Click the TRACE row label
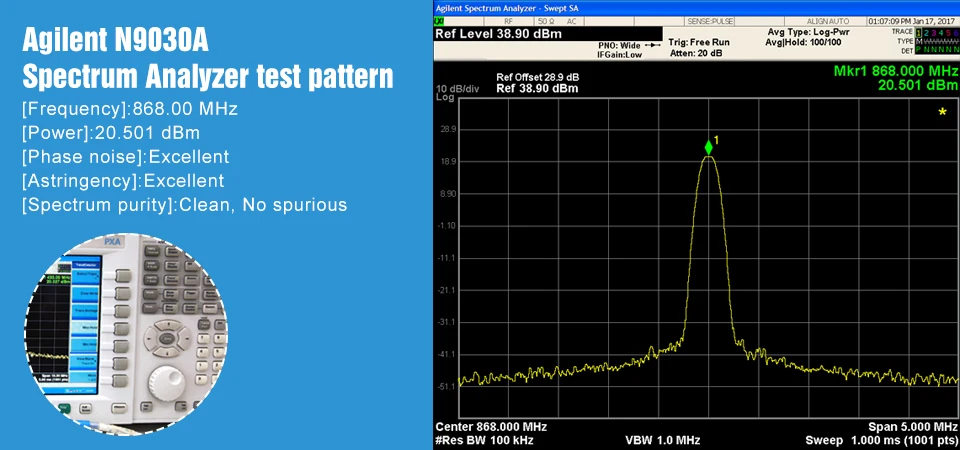Viewport: 960px width, 450px height. 902,31
